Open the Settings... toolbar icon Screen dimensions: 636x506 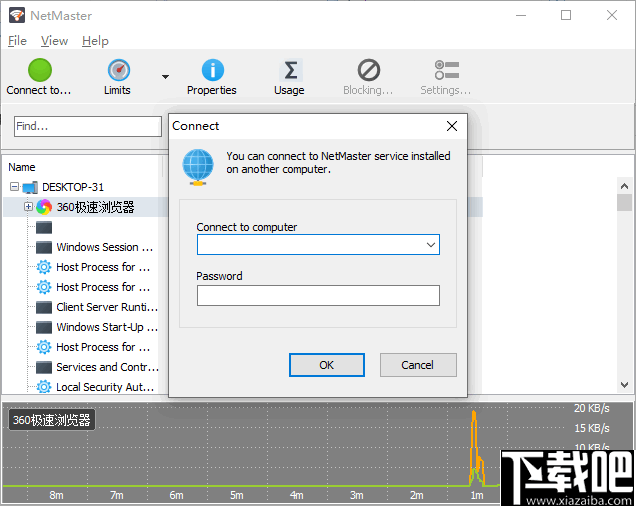click(x=447, y=70)
